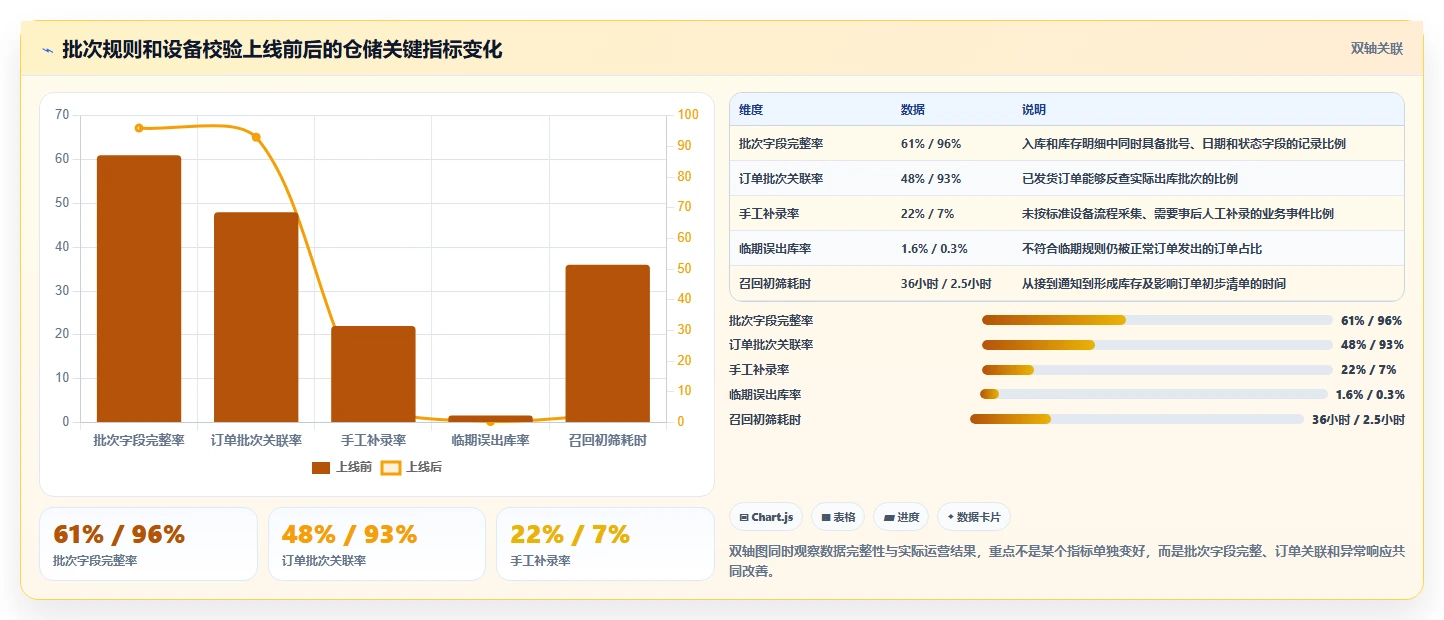
Task: Select the 临期误出库率 bar in chart
Action: (x=490, y=418)
